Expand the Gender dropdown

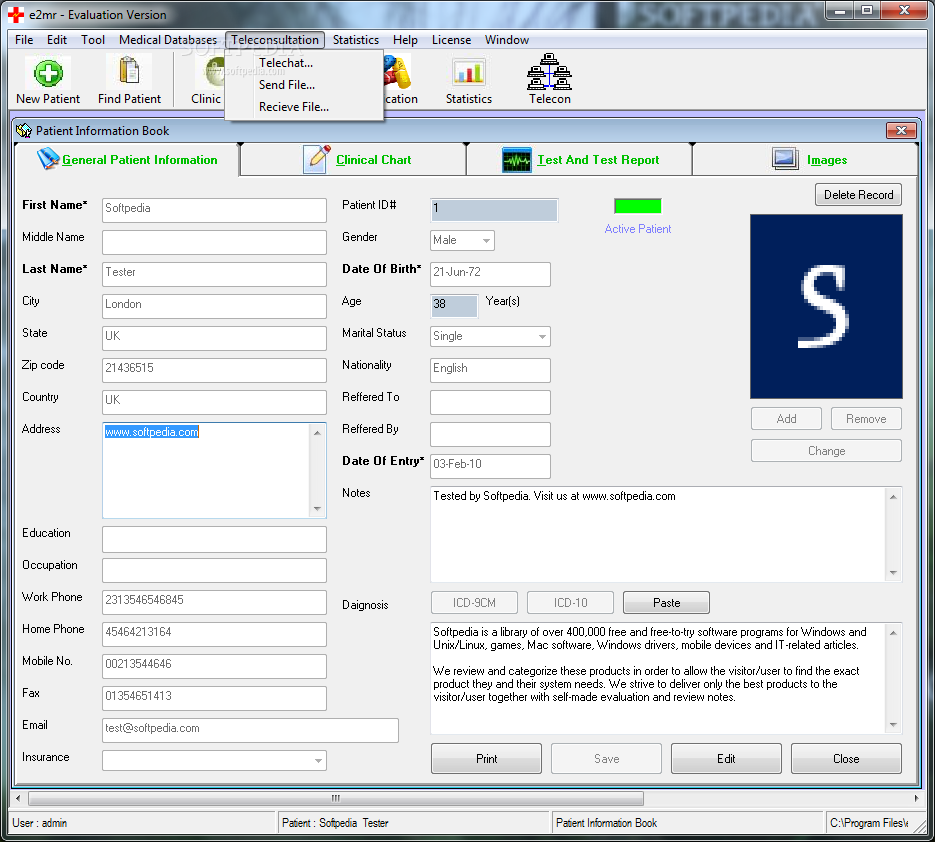pyautogui.click(x=487, y=240)
